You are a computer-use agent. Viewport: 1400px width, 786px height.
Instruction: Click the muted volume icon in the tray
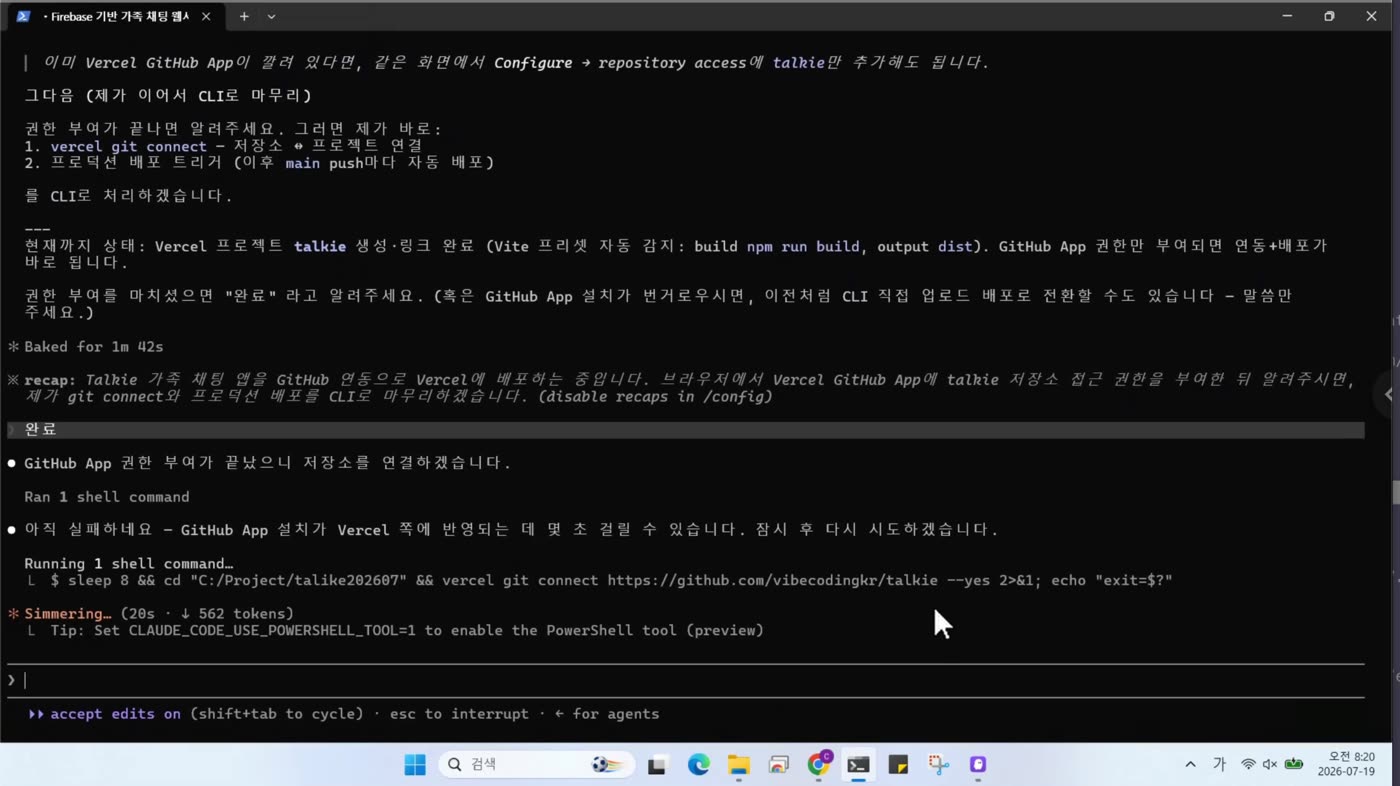click(1270, 765)
